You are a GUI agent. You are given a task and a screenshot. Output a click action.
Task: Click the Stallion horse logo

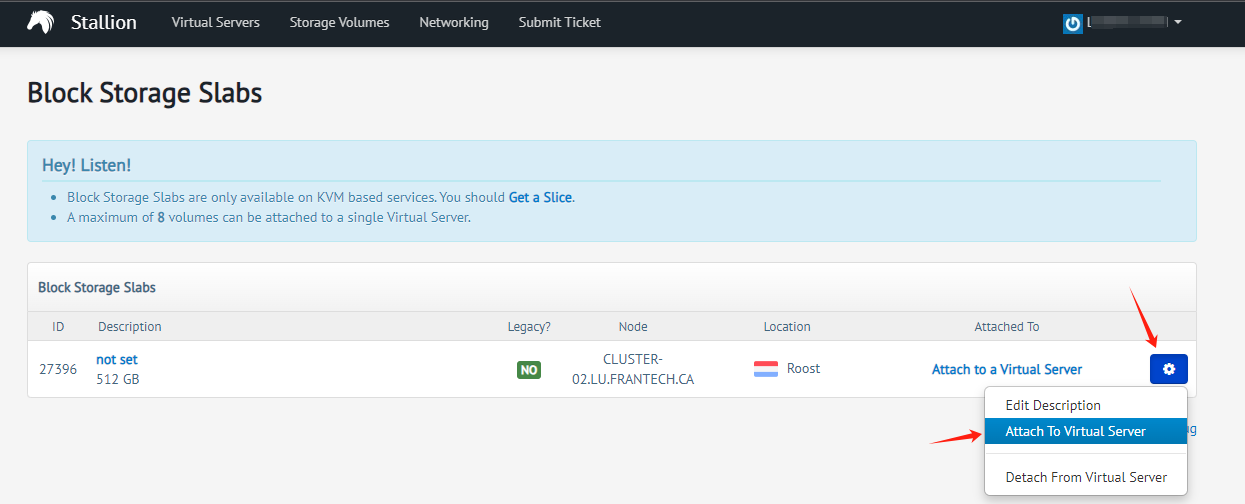point(40,22)
